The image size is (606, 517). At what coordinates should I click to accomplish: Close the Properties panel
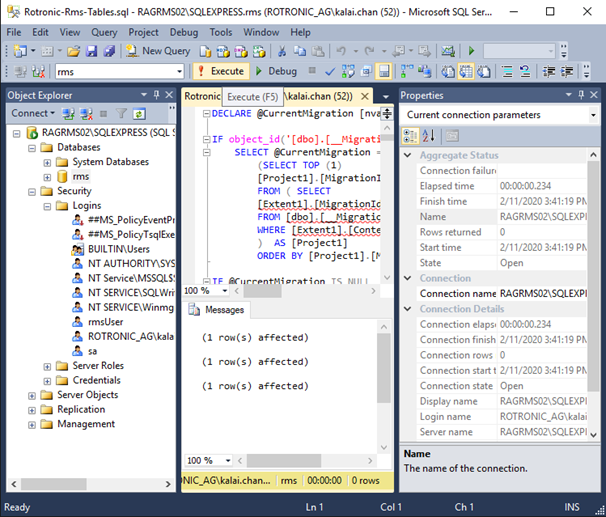coord(594,95)
